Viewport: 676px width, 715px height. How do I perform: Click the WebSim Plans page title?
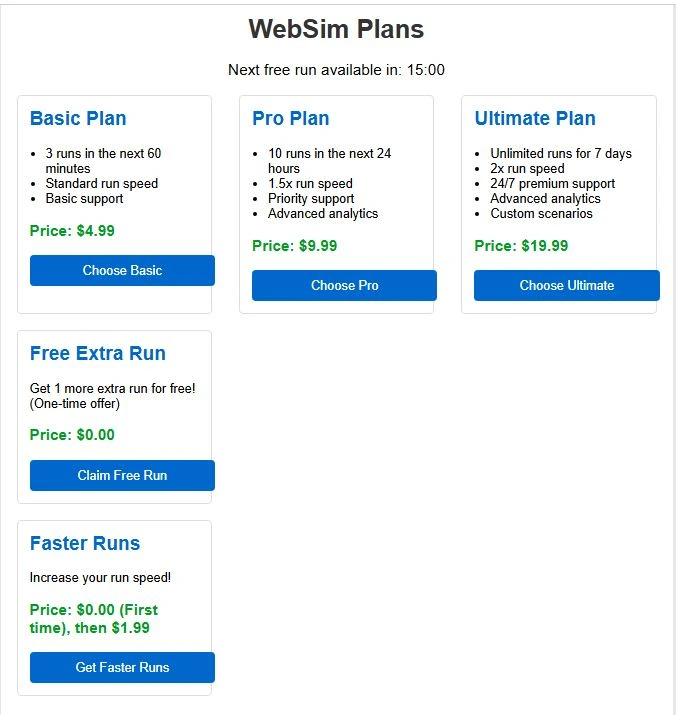tap(336, 30)
